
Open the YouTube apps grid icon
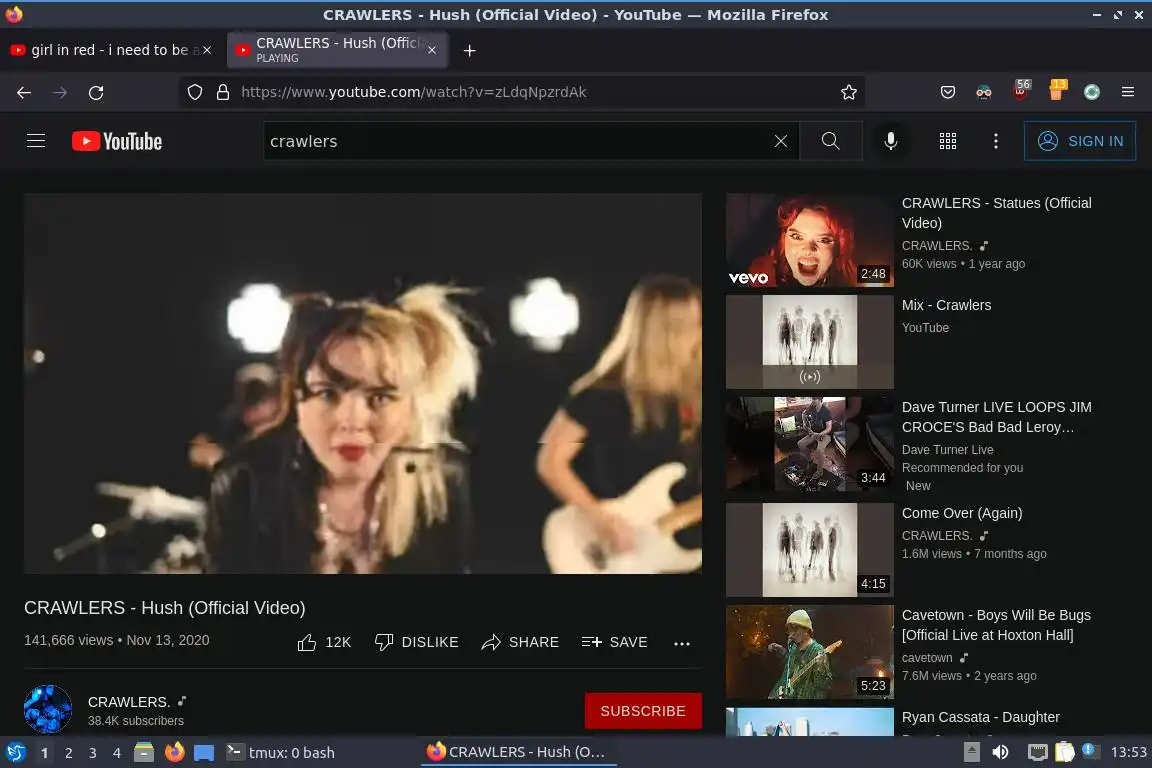point(948,141)
